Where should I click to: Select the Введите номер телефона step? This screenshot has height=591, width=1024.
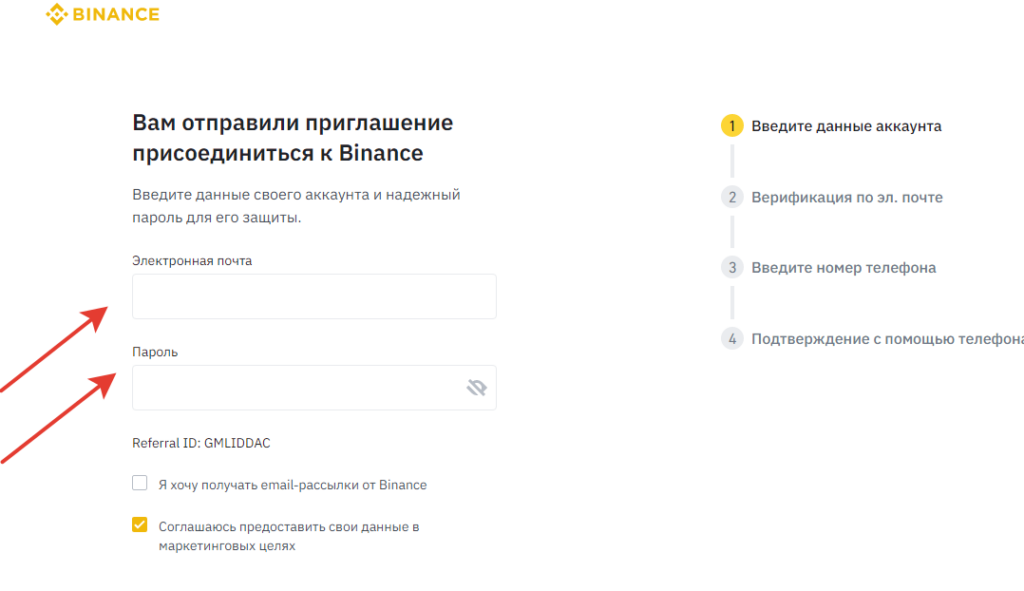[x=844, y=268]
